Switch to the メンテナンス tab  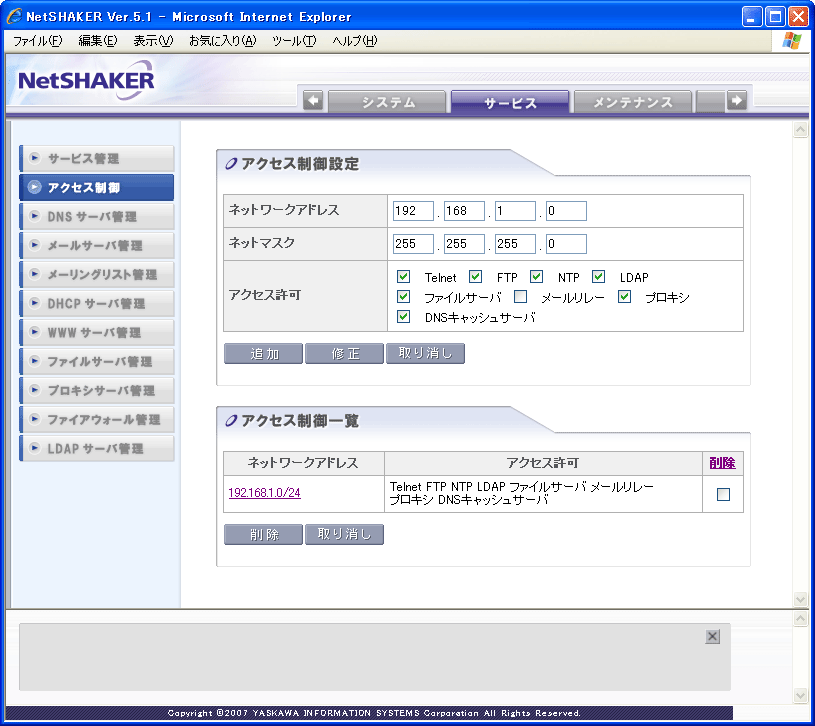(633, 102)
